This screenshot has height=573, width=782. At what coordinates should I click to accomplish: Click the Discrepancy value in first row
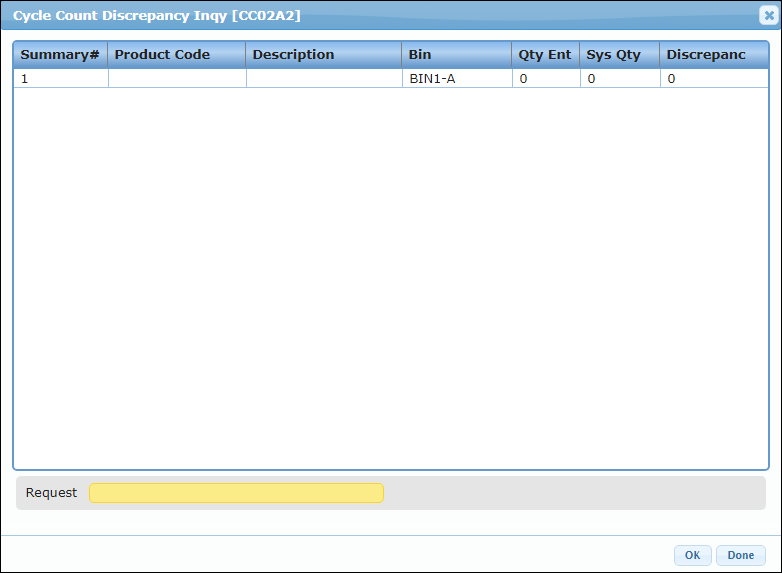[x=712, y=78]
